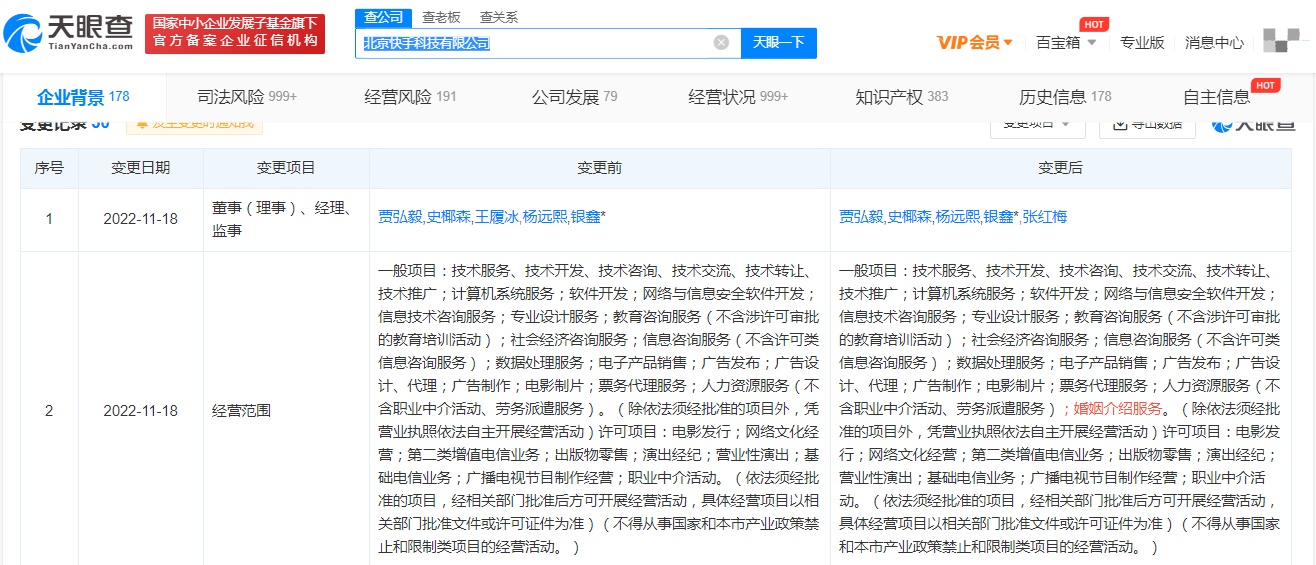Switch to the 司法风险 tab

(247, 97)
